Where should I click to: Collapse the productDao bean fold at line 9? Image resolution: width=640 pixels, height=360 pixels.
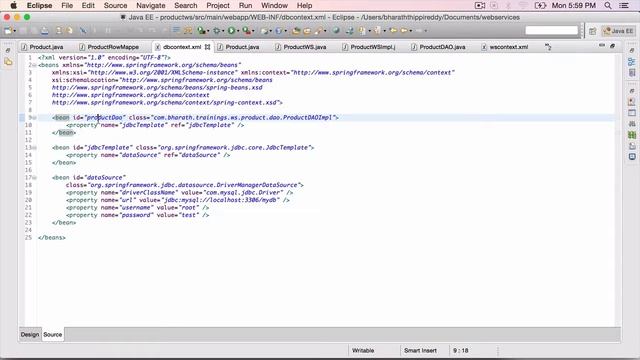[x=34, y=118]
